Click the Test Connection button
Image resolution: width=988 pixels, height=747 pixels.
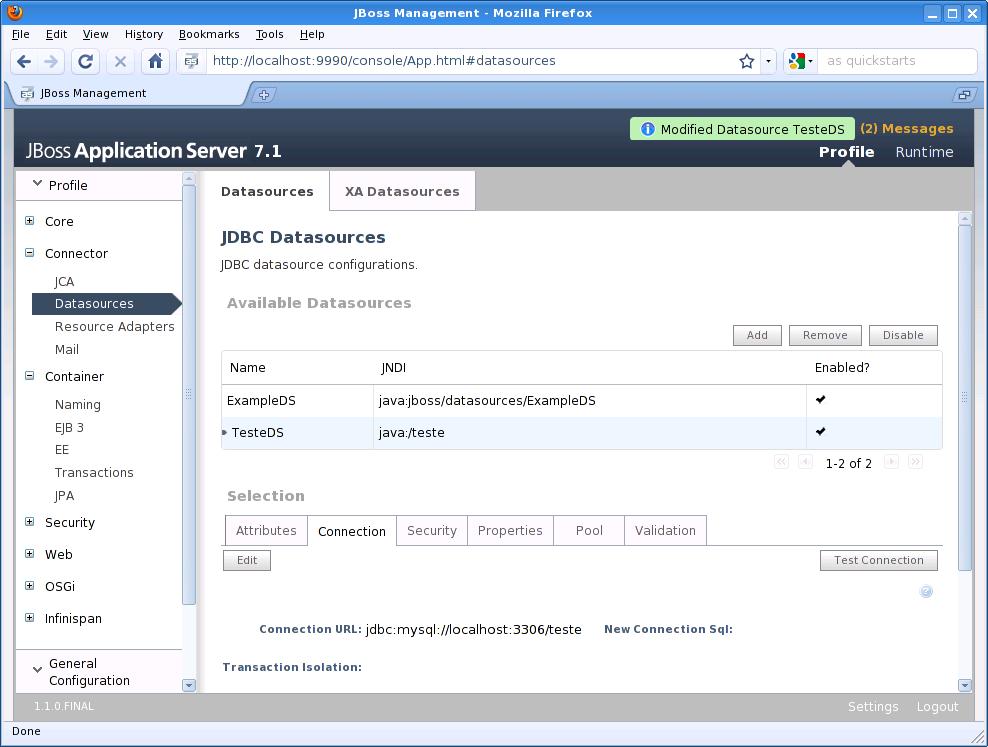point(879,560)
